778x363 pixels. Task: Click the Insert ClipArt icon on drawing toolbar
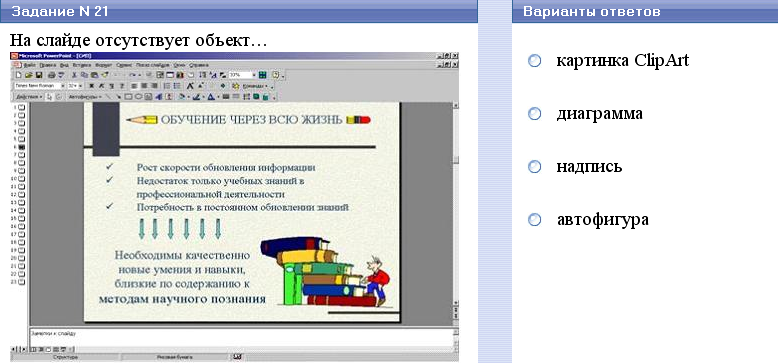point(169,97)
